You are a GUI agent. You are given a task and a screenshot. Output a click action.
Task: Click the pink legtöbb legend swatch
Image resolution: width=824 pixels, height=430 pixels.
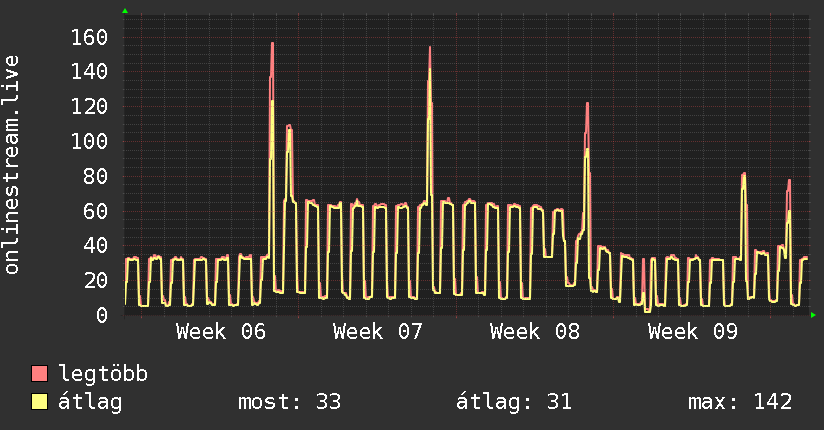tap(39, 373)
